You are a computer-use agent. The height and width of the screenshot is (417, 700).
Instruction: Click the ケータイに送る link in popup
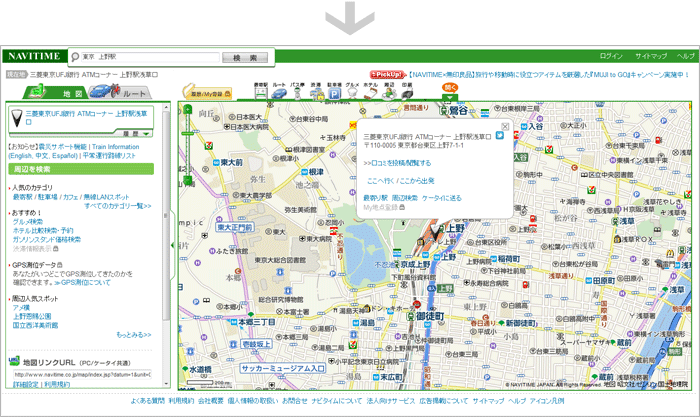tap(442, 198)
